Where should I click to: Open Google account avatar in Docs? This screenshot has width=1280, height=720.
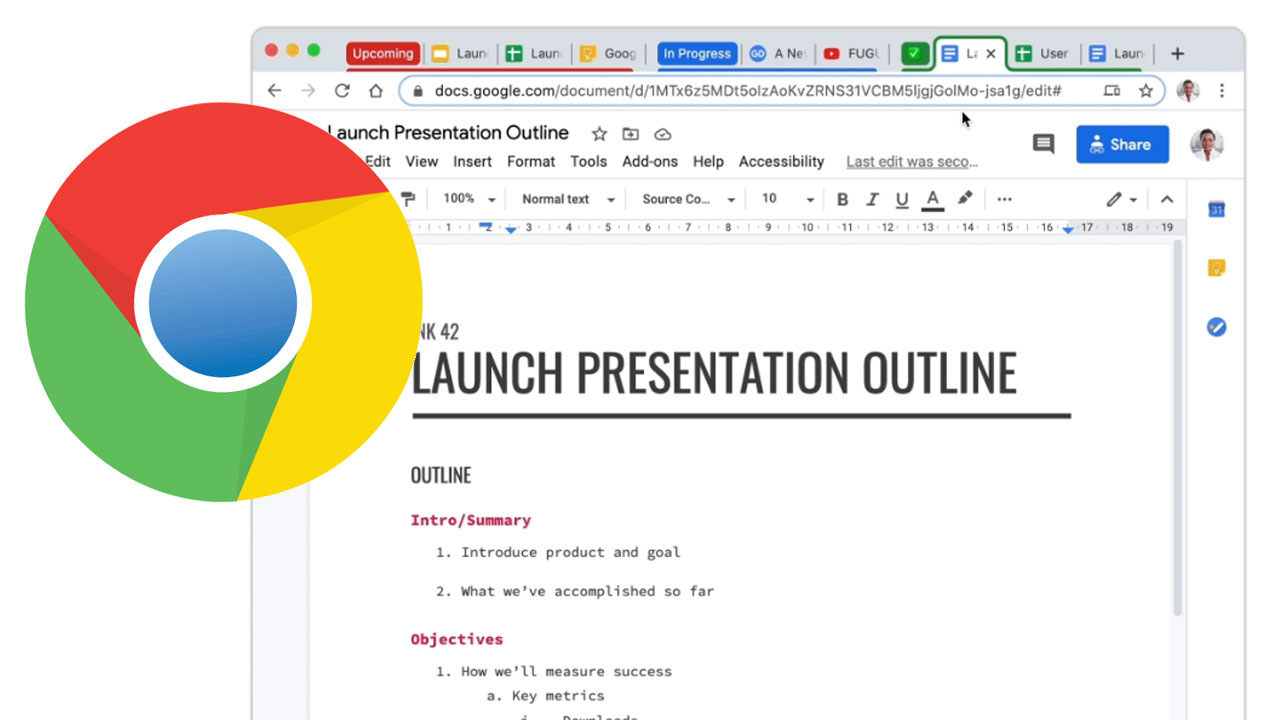tap(1207, 144)
